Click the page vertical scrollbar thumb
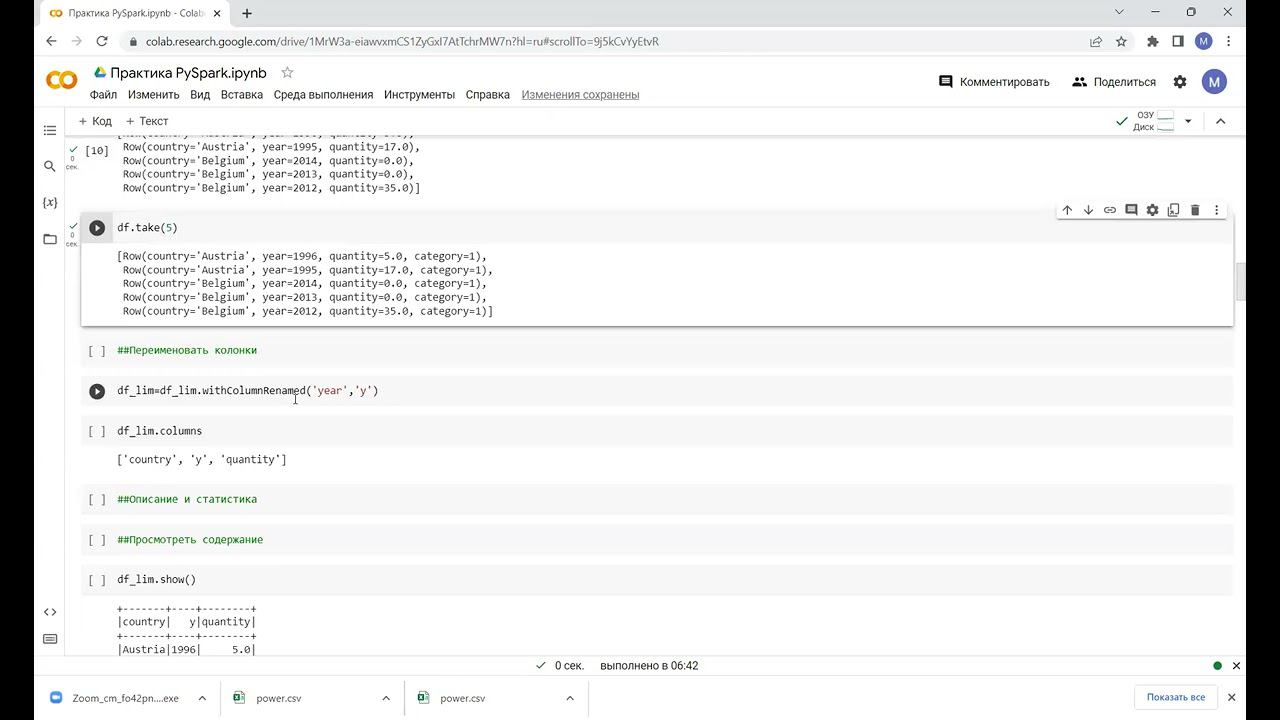1280x720 pixels. click(x=1241, y=281)
